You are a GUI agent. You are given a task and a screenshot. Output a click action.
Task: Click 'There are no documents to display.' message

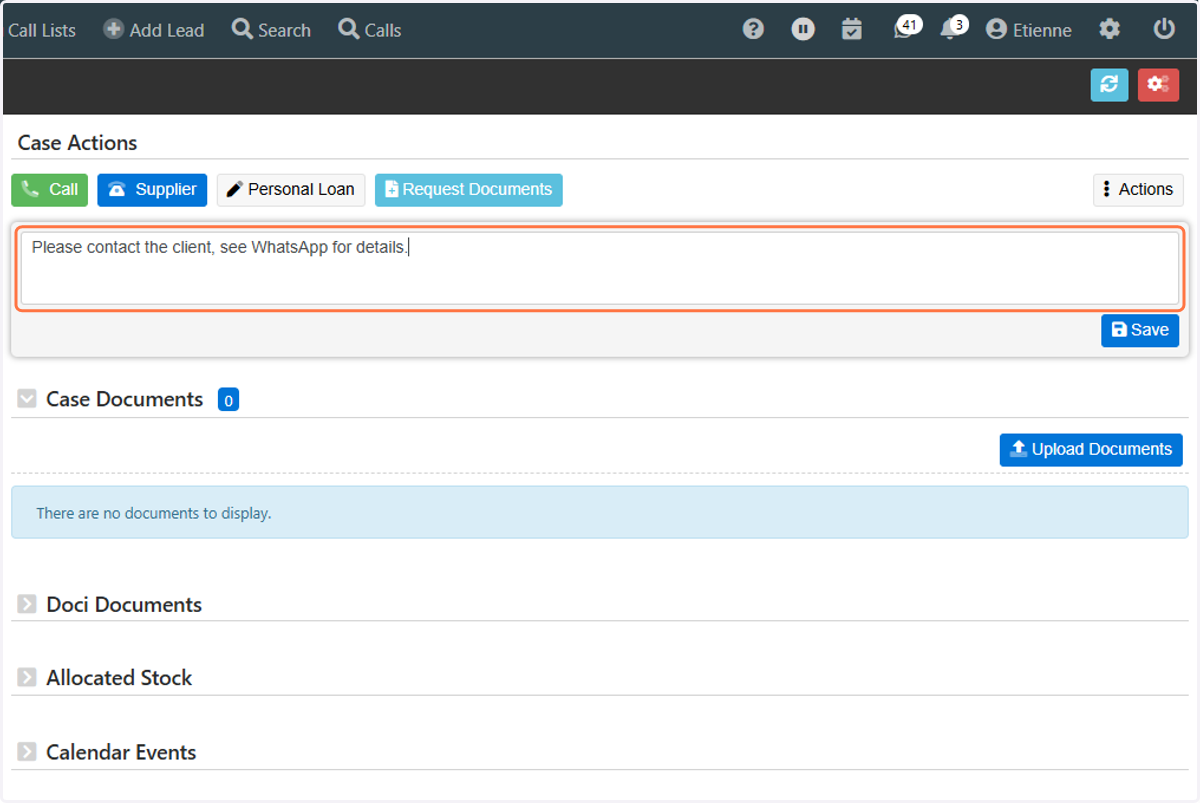pyautogui.click(x=154, y=513)
